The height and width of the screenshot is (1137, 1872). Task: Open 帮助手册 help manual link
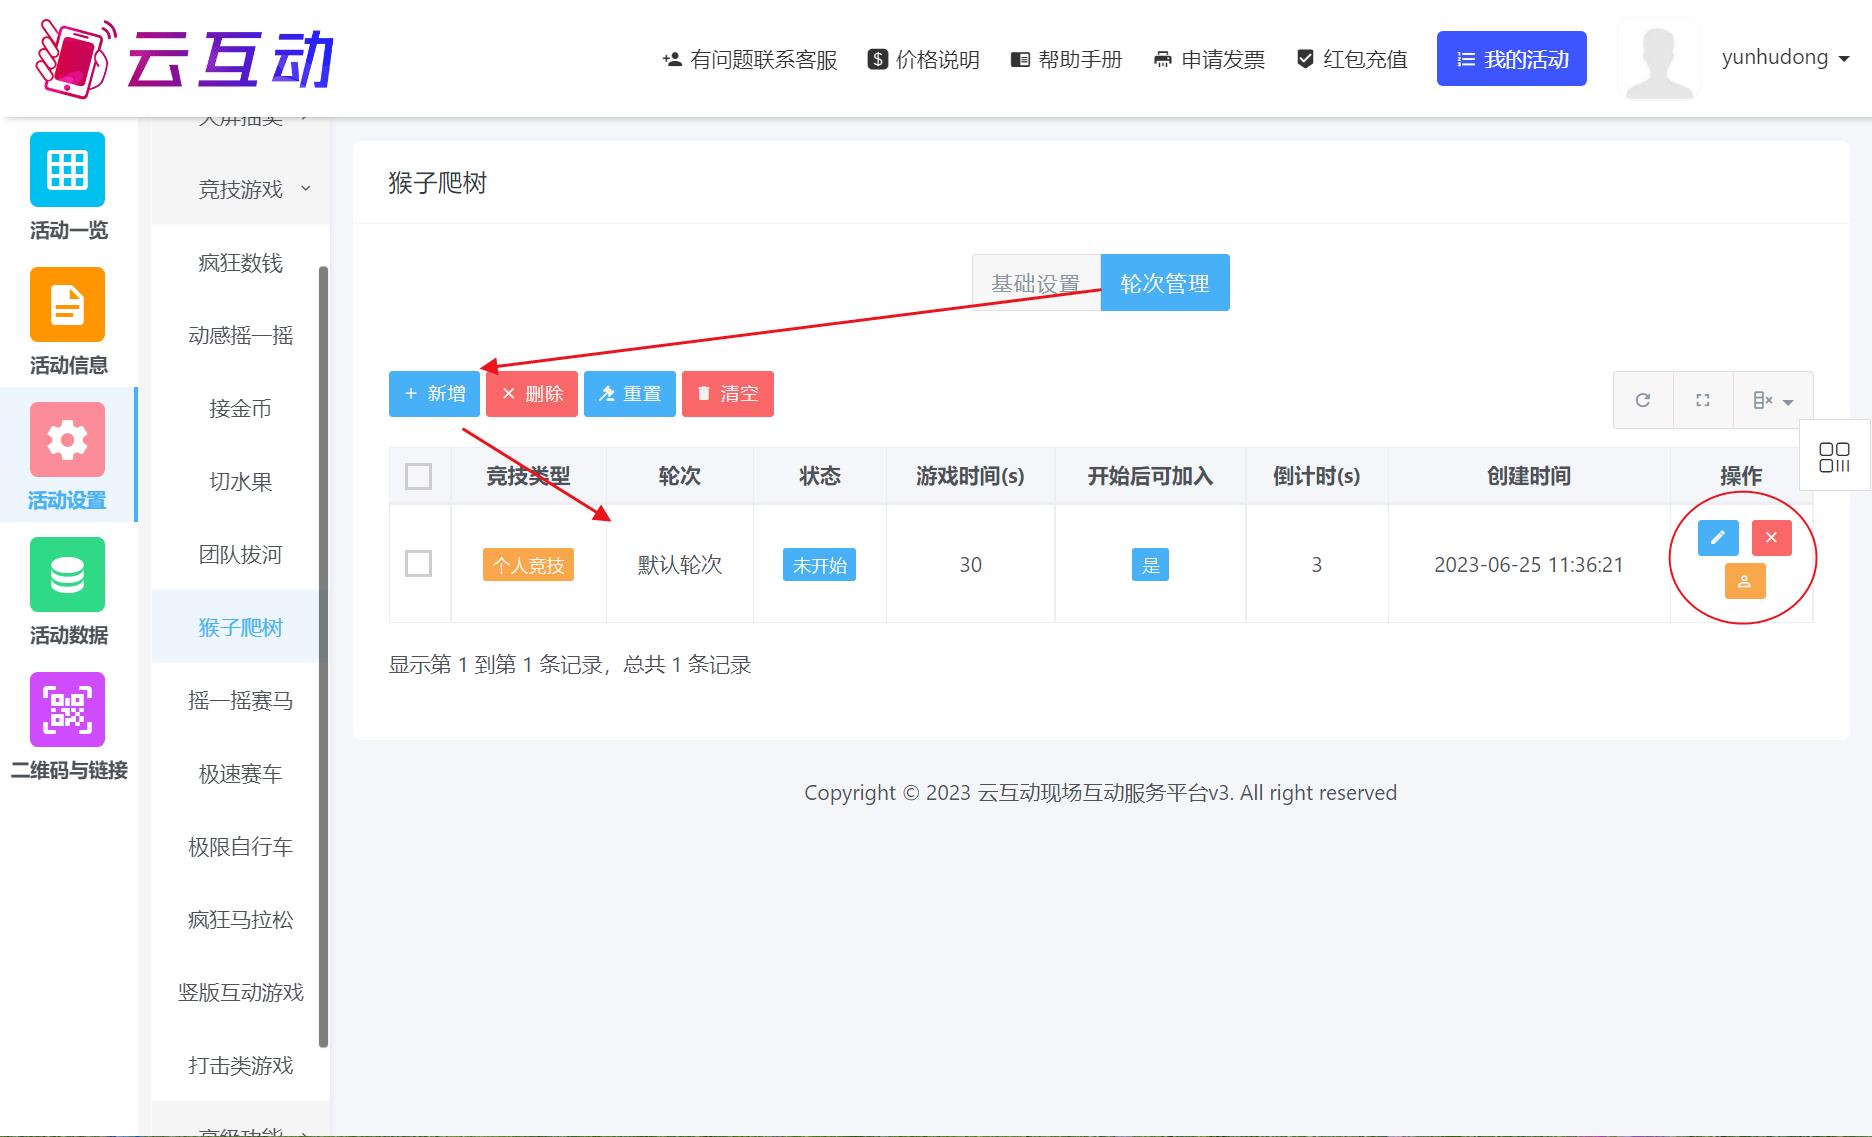coord(1066,59)
